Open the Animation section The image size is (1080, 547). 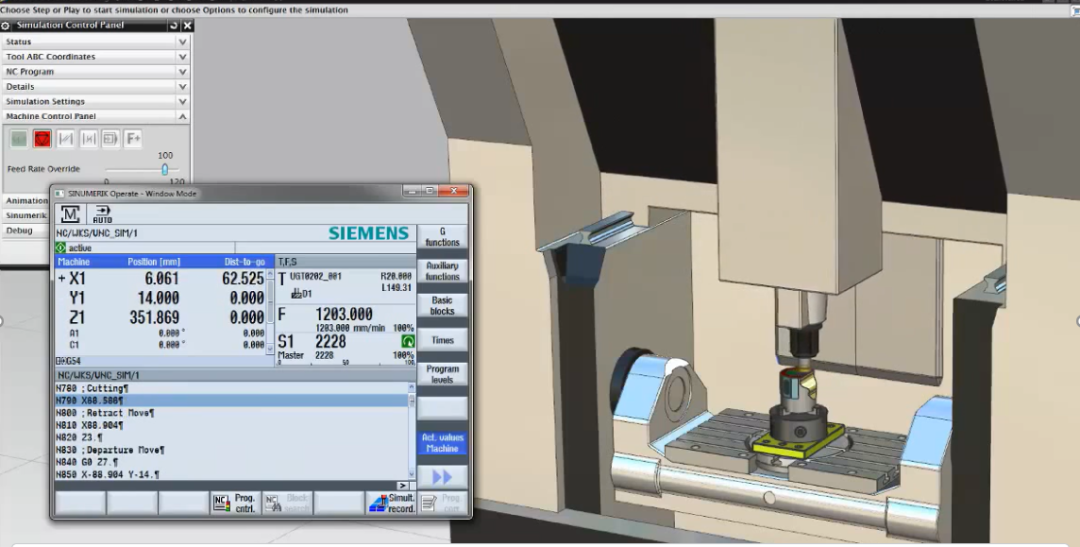(25, 200)
